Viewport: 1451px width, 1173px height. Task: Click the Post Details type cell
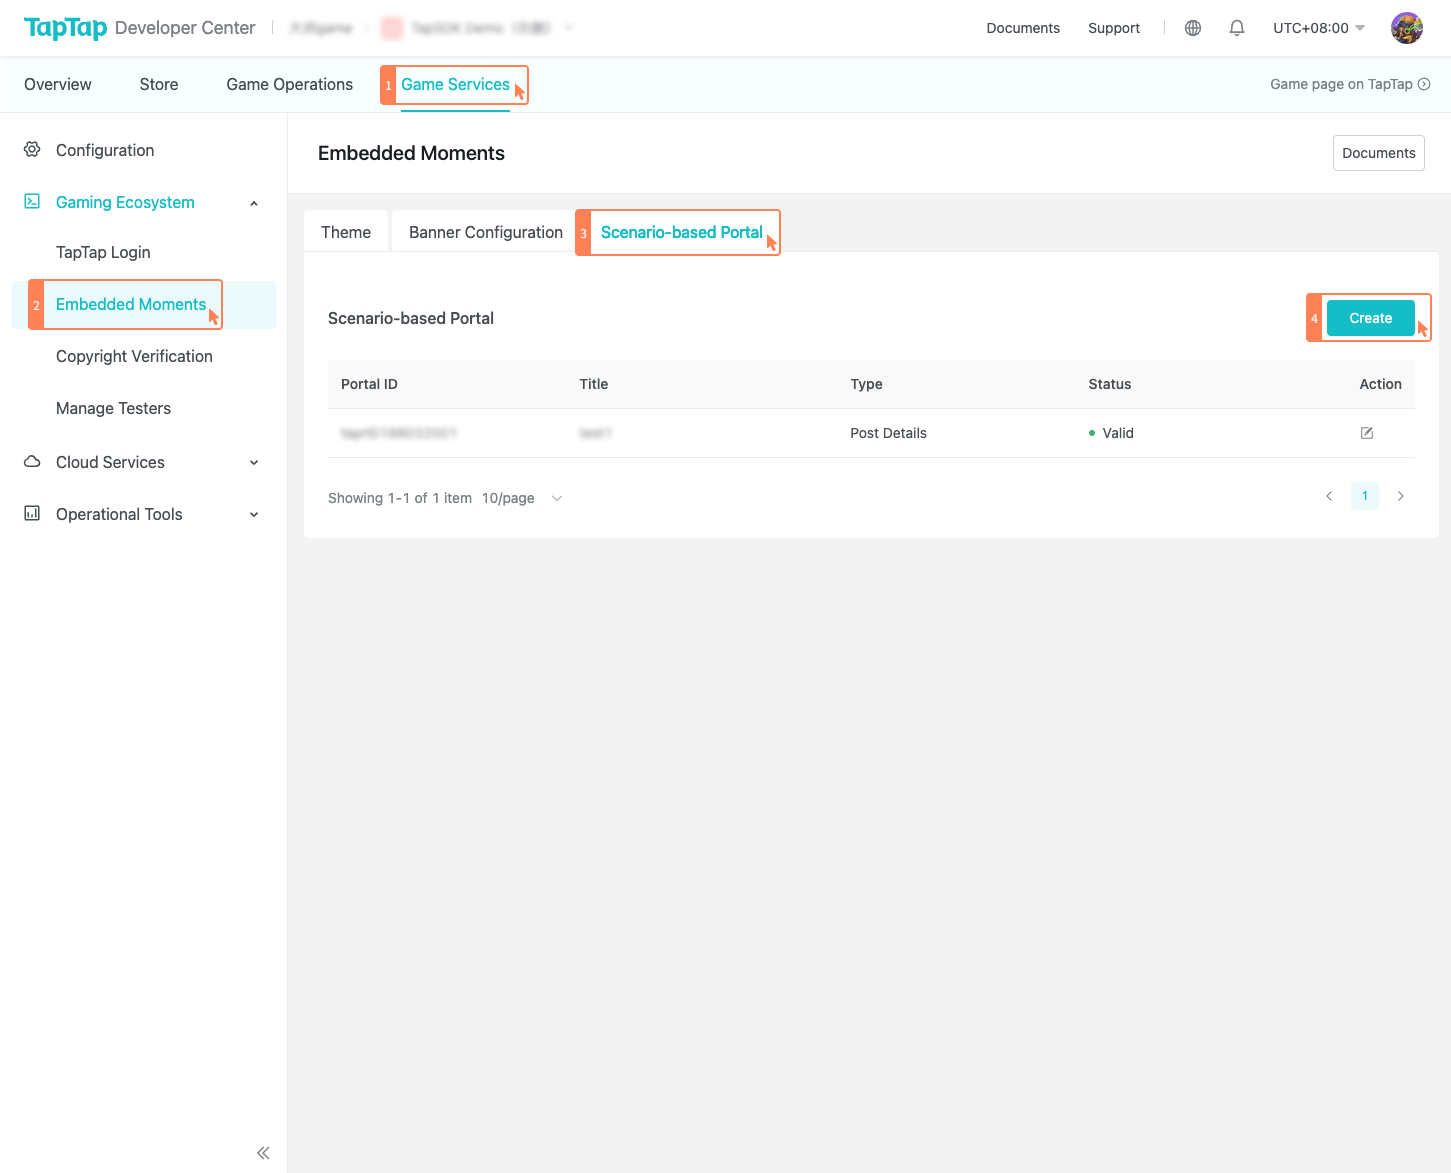pyautogui.click(x=888, y=433)
